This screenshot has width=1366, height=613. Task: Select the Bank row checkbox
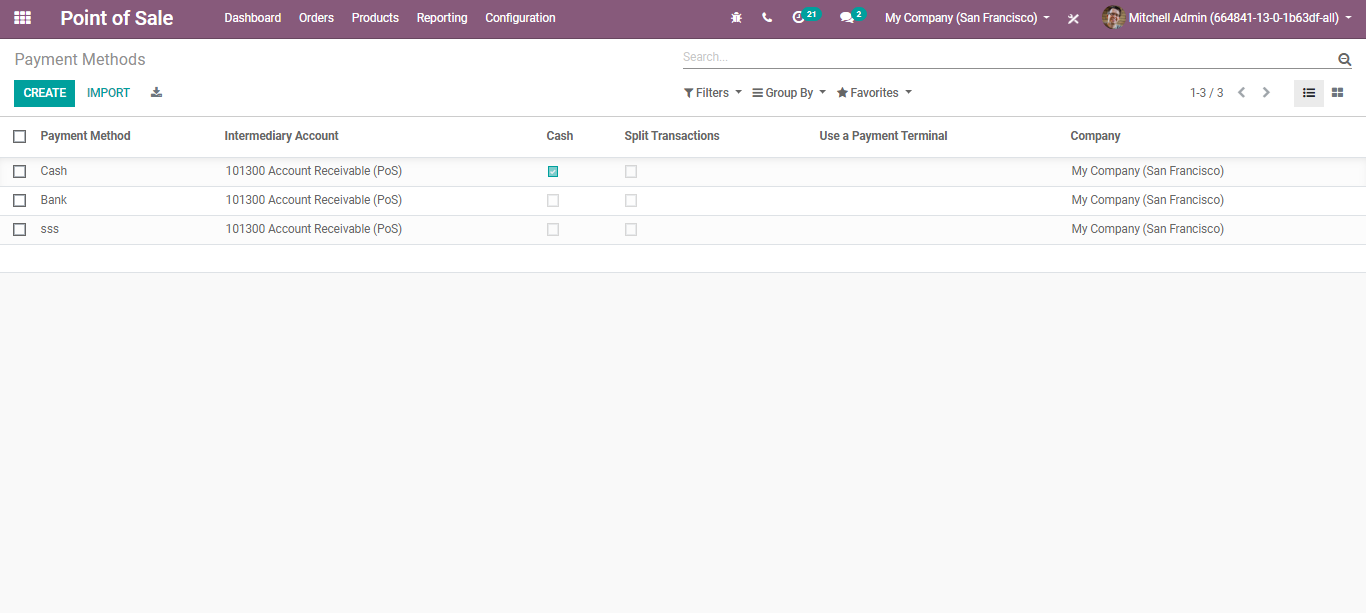19,200
